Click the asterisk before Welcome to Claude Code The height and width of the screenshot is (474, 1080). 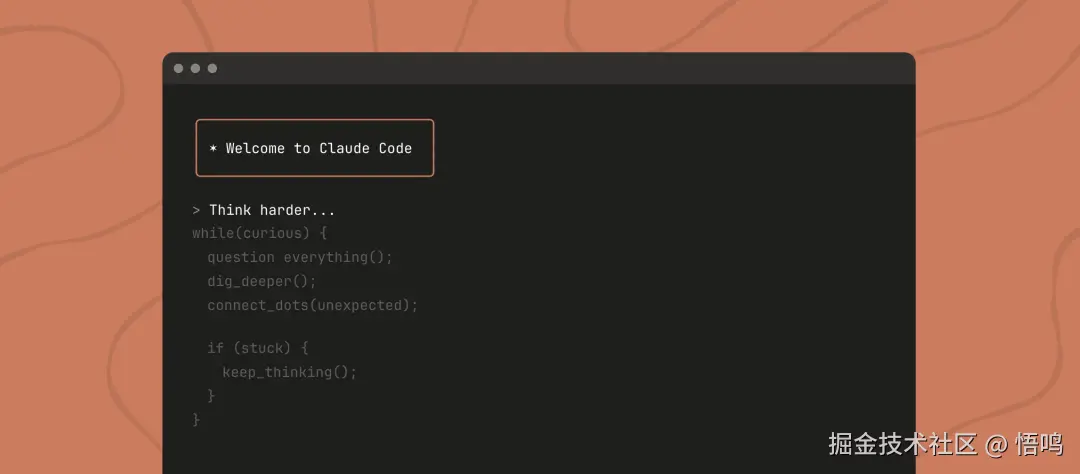point(213,149)
